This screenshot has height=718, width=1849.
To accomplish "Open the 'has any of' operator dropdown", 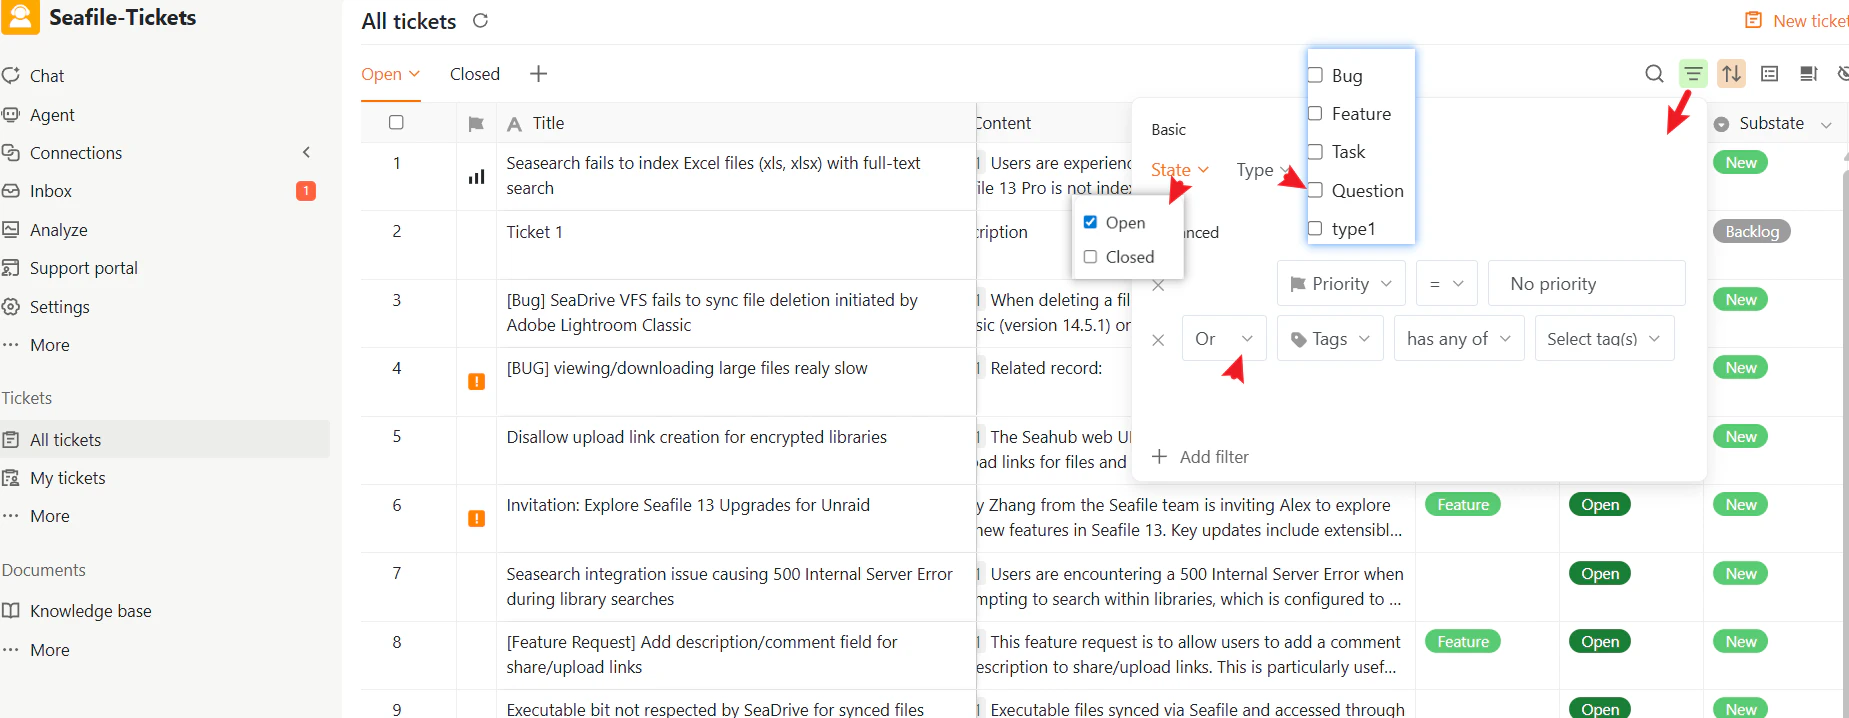I will 1459,339.
